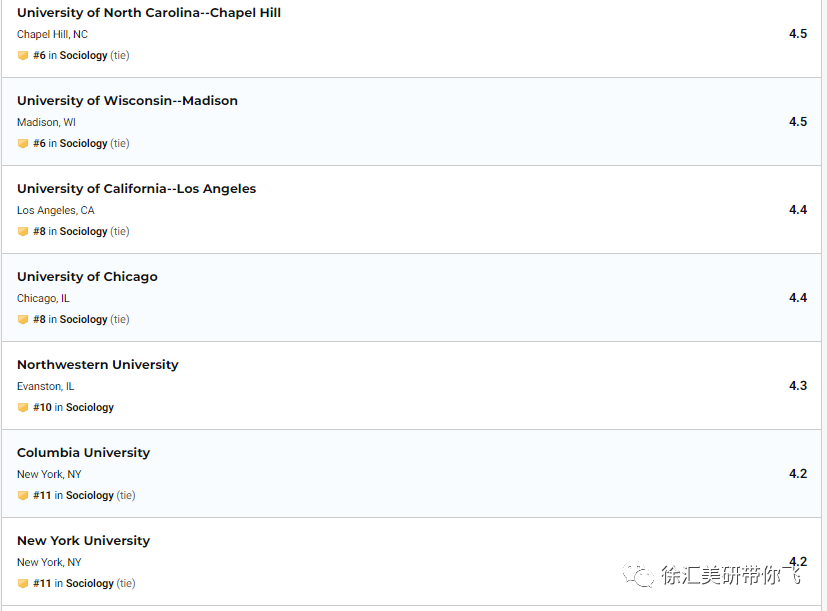Viewport: 827px width, 611px height.
Task: Select University of California--Los Angeles title
Action: coord(137,189)
